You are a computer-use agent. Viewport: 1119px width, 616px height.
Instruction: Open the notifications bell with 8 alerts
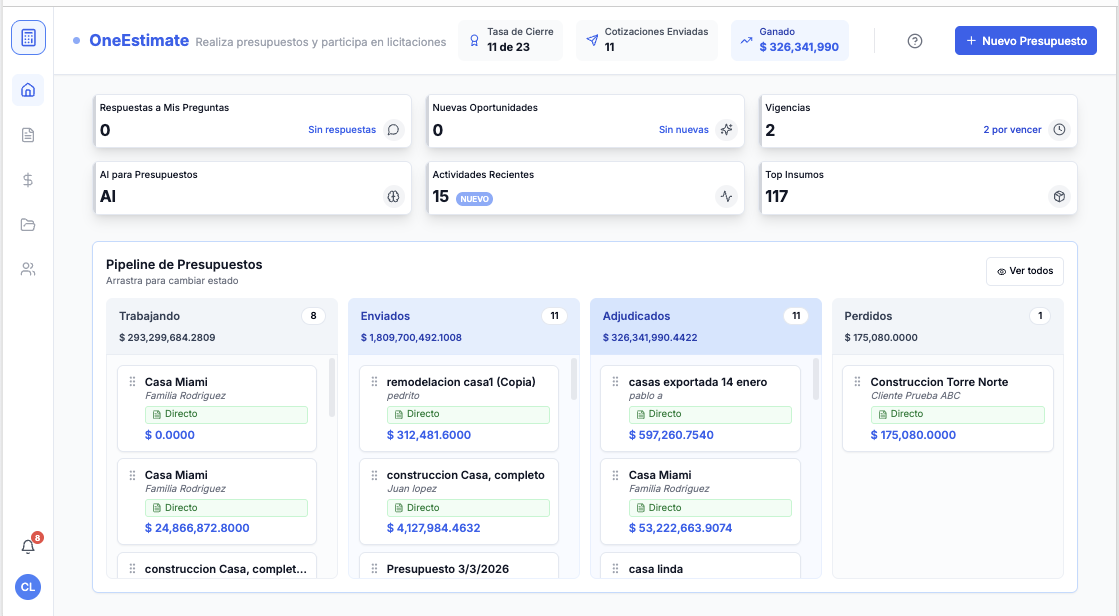click(28, 545)
